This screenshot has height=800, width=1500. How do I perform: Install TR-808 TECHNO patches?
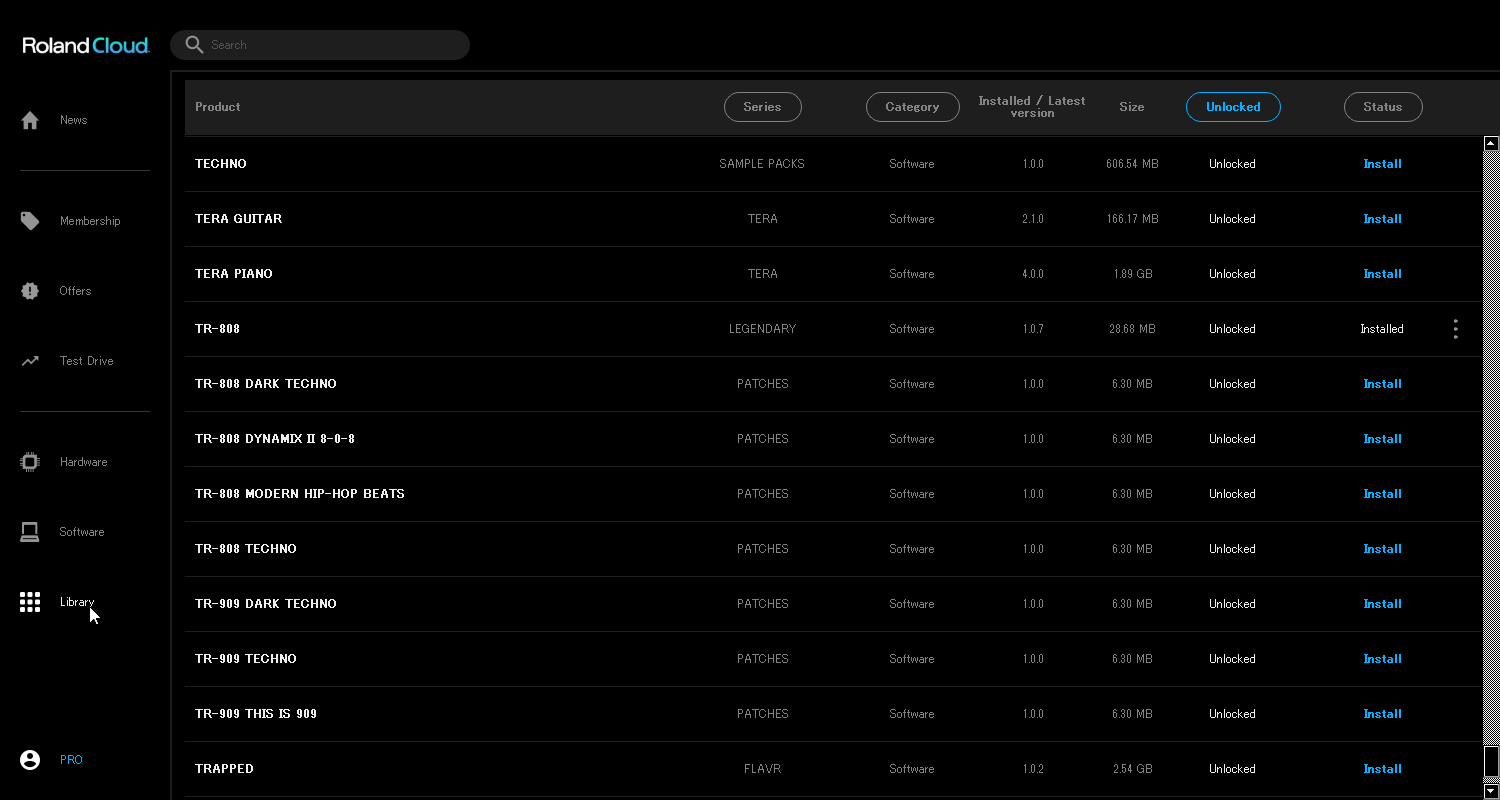click(x=1383, y=549)
